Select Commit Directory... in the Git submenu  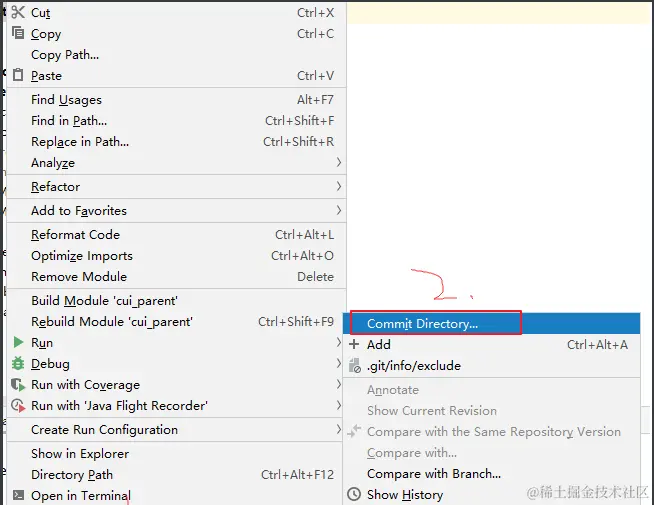coord(491,323)
